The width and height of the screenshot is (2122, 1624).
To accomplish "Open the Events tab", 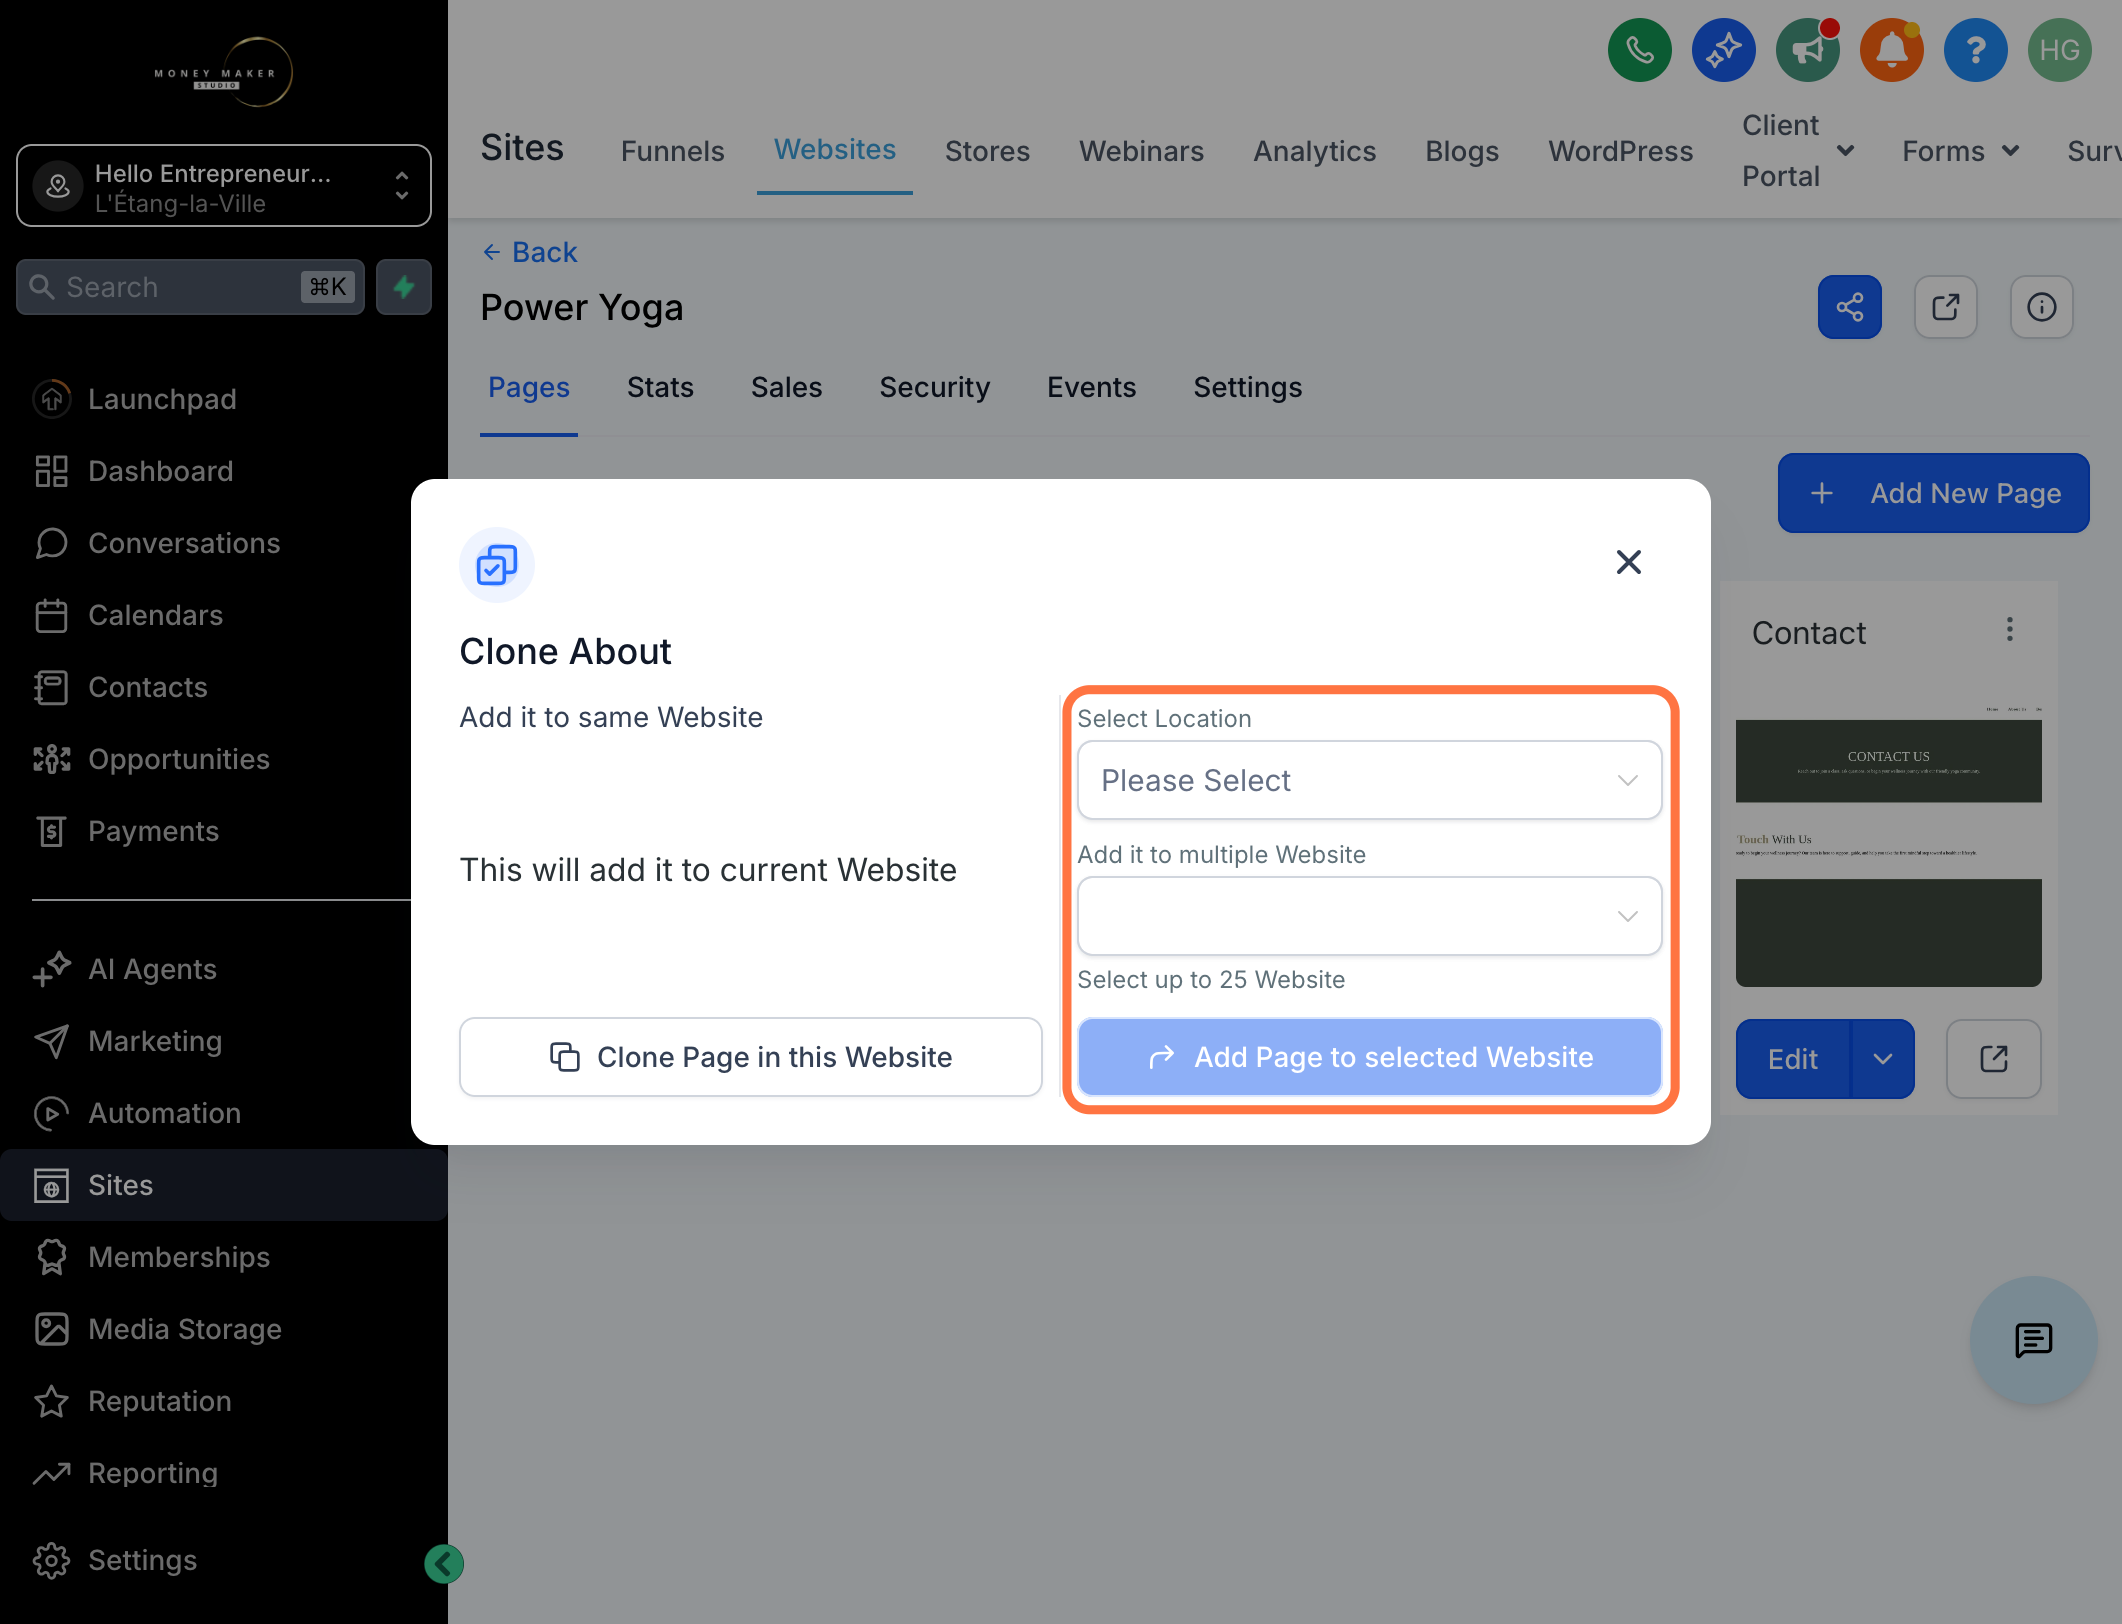I will tap(1091, 387).
